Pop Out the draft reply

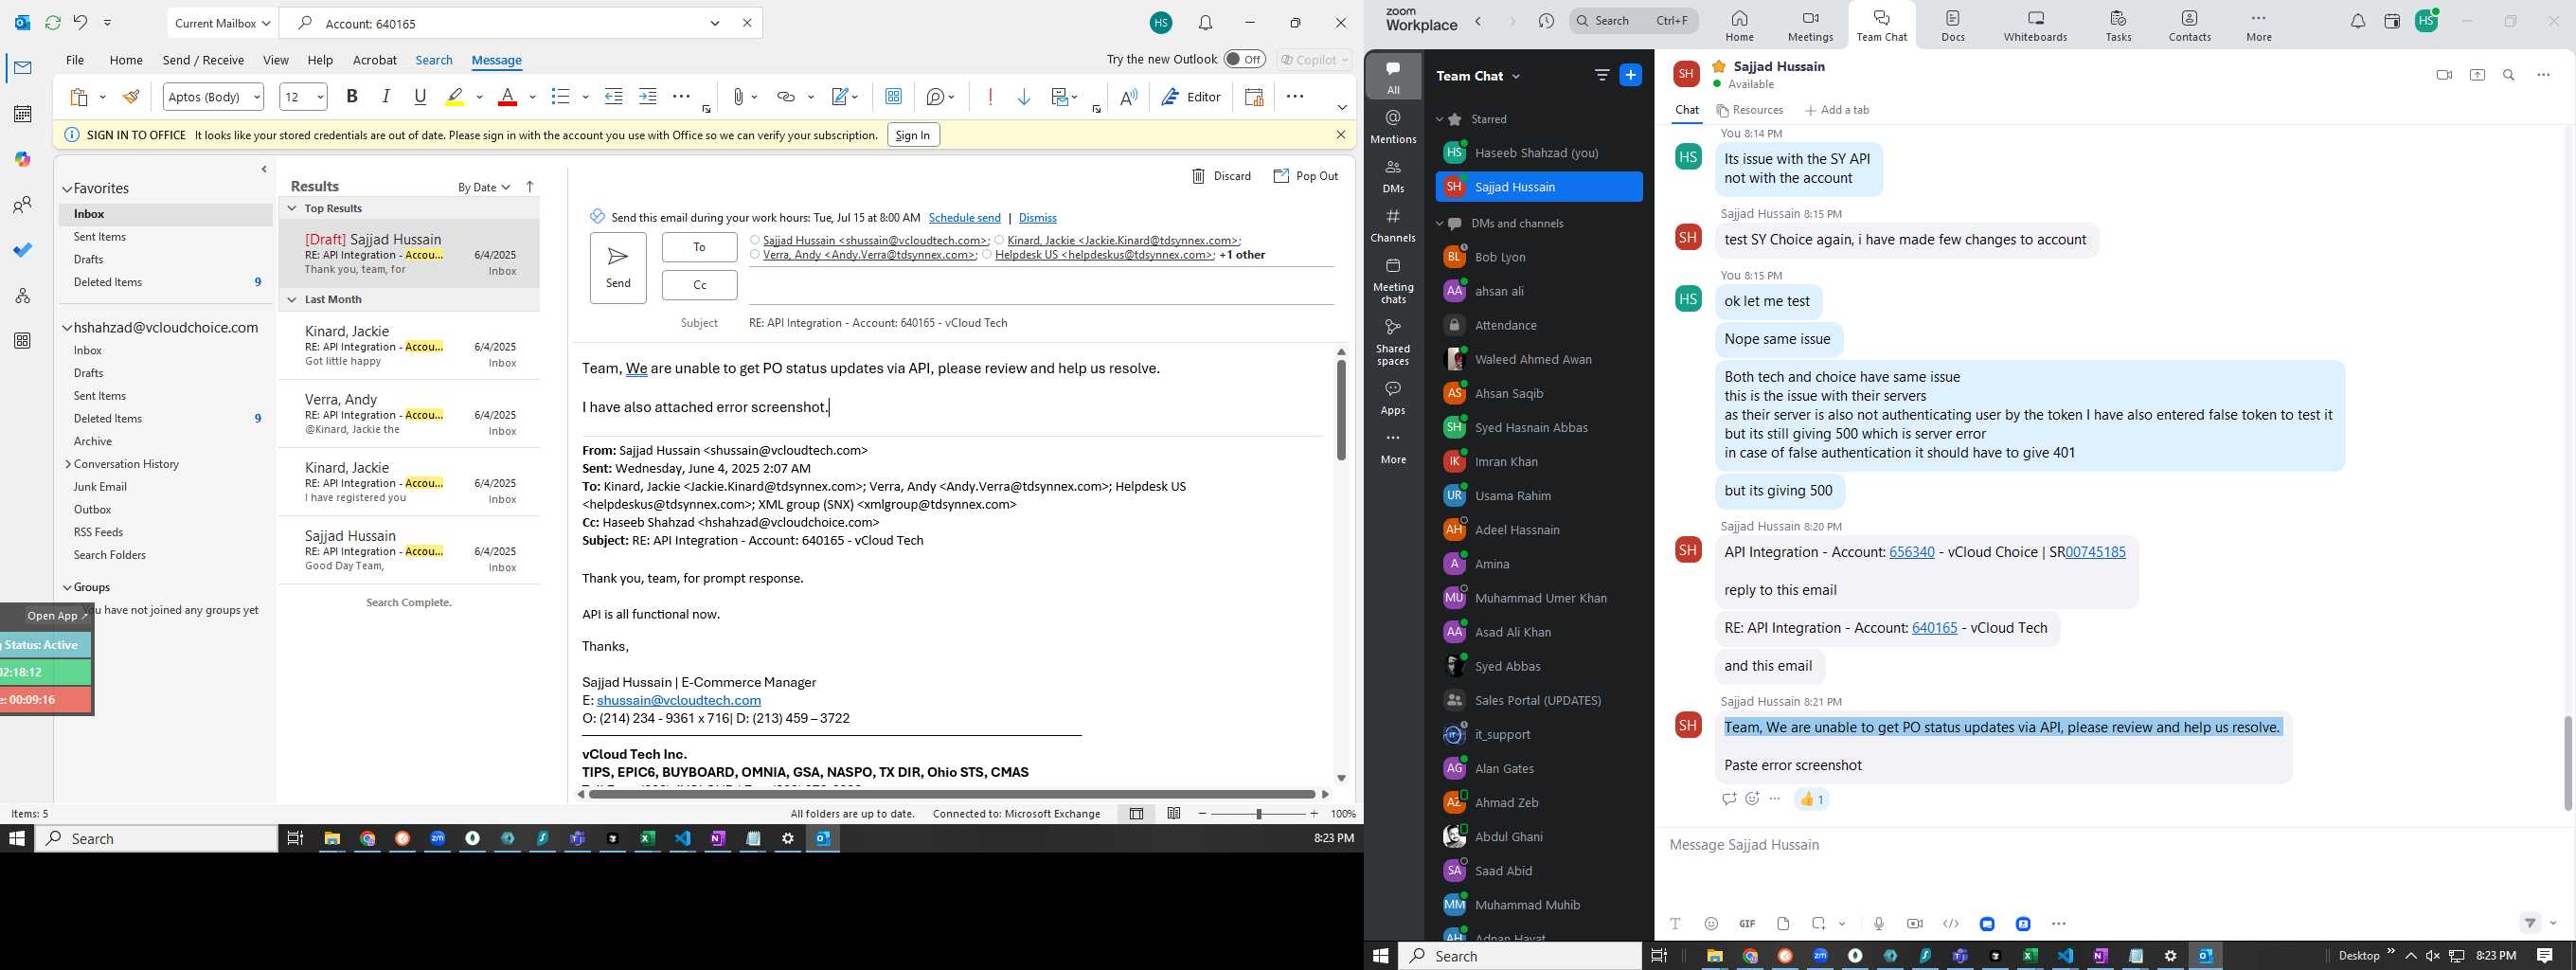1305,176
